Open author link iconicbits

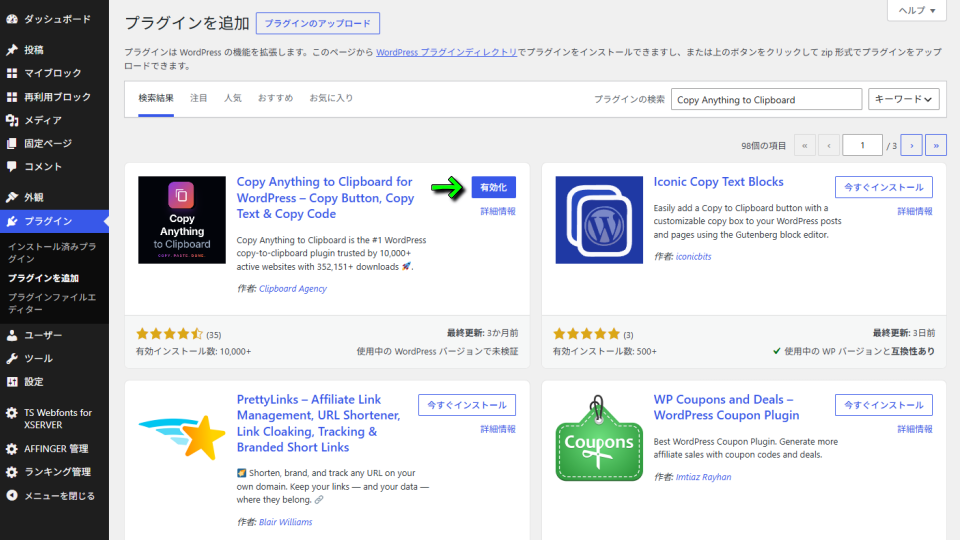point(694,257)
